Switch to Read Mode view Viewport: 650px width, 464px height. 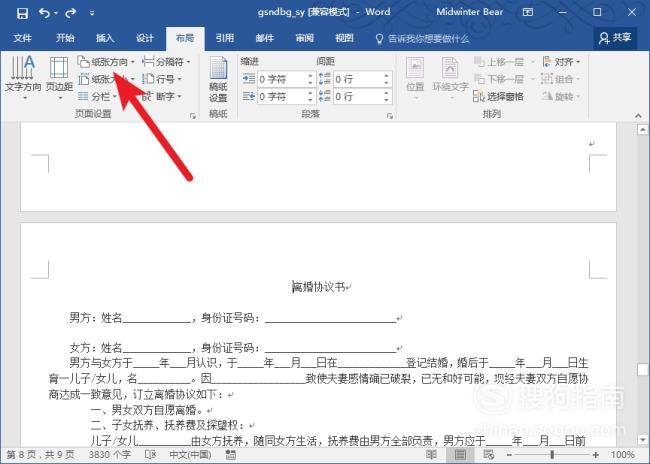432,455
